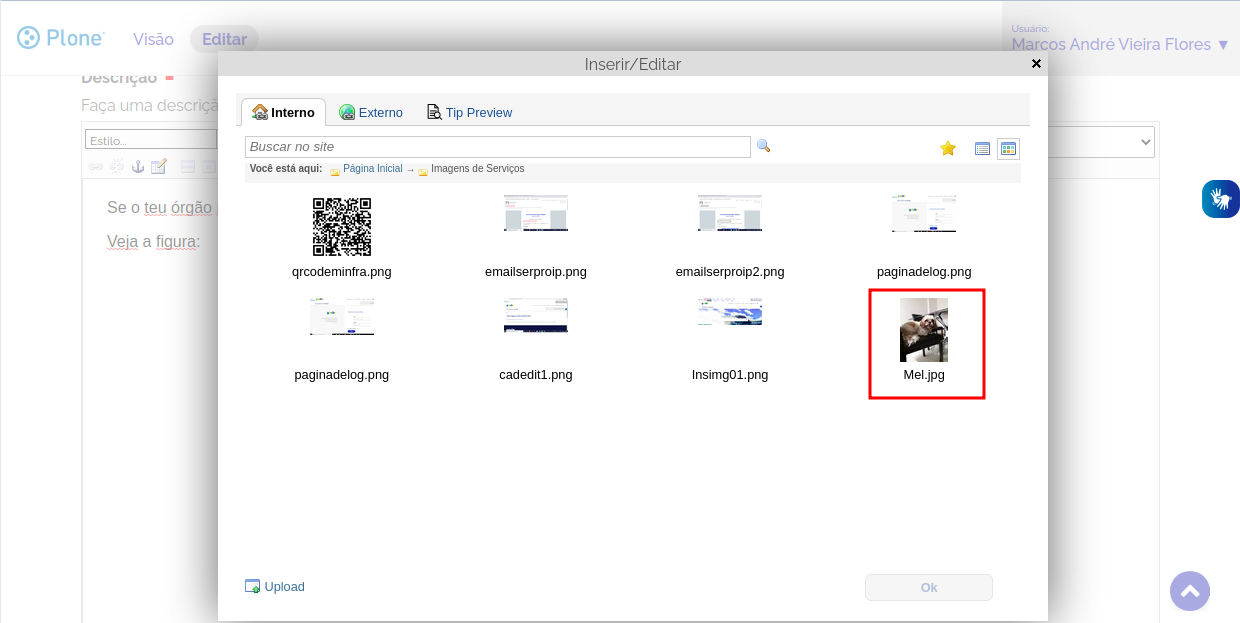Switch to list view mode
This screenshot has width=1240, height=623.
point(982,148)
